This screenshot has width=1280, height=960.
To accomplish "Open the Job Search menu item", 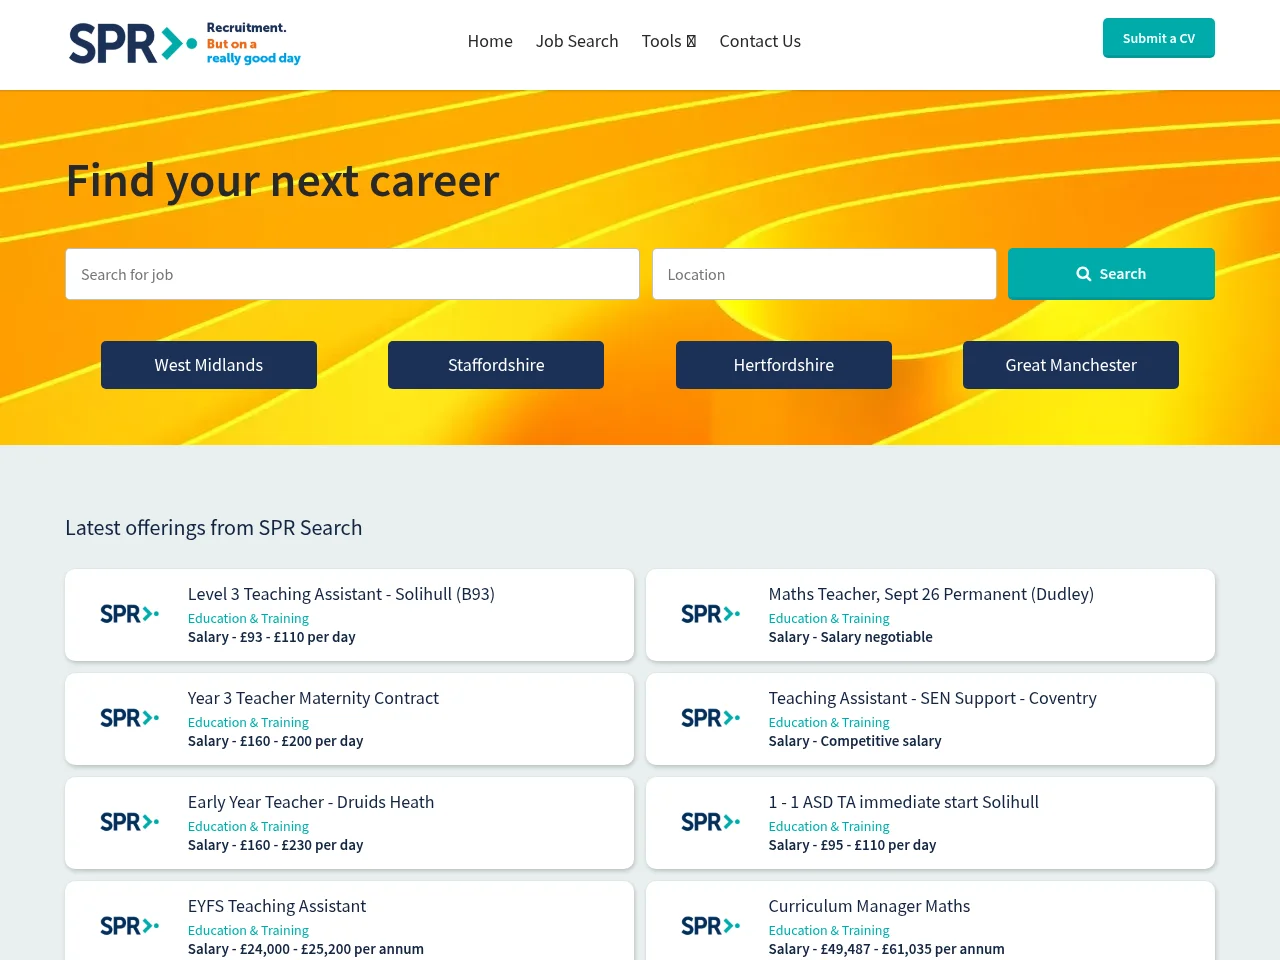I will point(577,41).
